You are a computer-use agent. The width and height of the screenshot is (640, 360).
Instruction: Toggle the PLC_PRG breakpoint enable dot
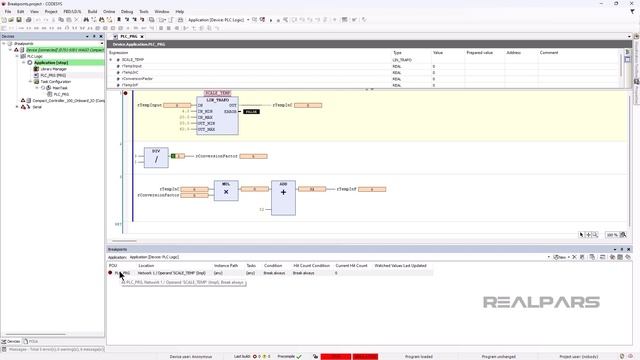[110, 273]
